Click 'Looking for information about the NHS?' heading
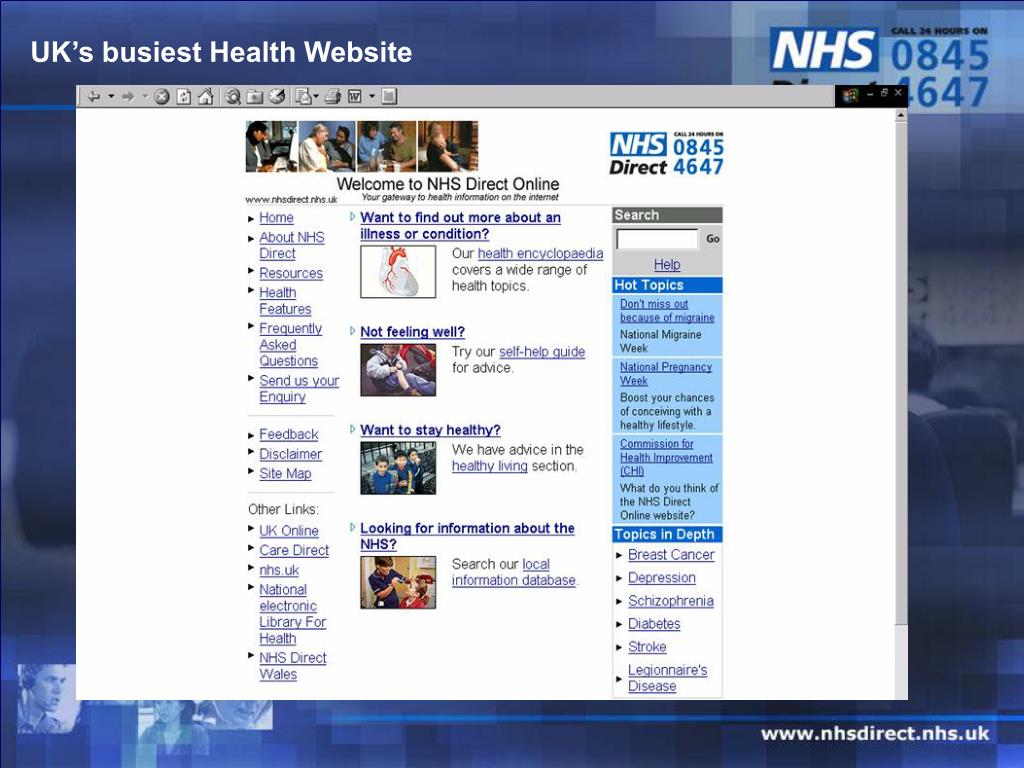Viewport: 1024px width, 768px height. point(467,536)
